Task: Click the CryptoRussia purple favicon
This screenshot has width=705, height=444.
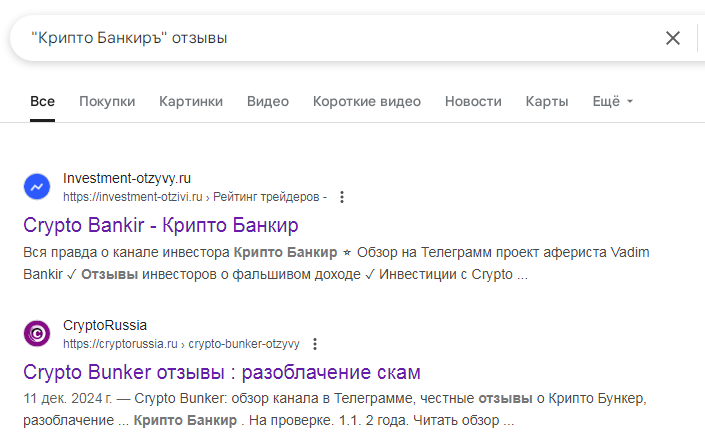Action: point(37,333)
